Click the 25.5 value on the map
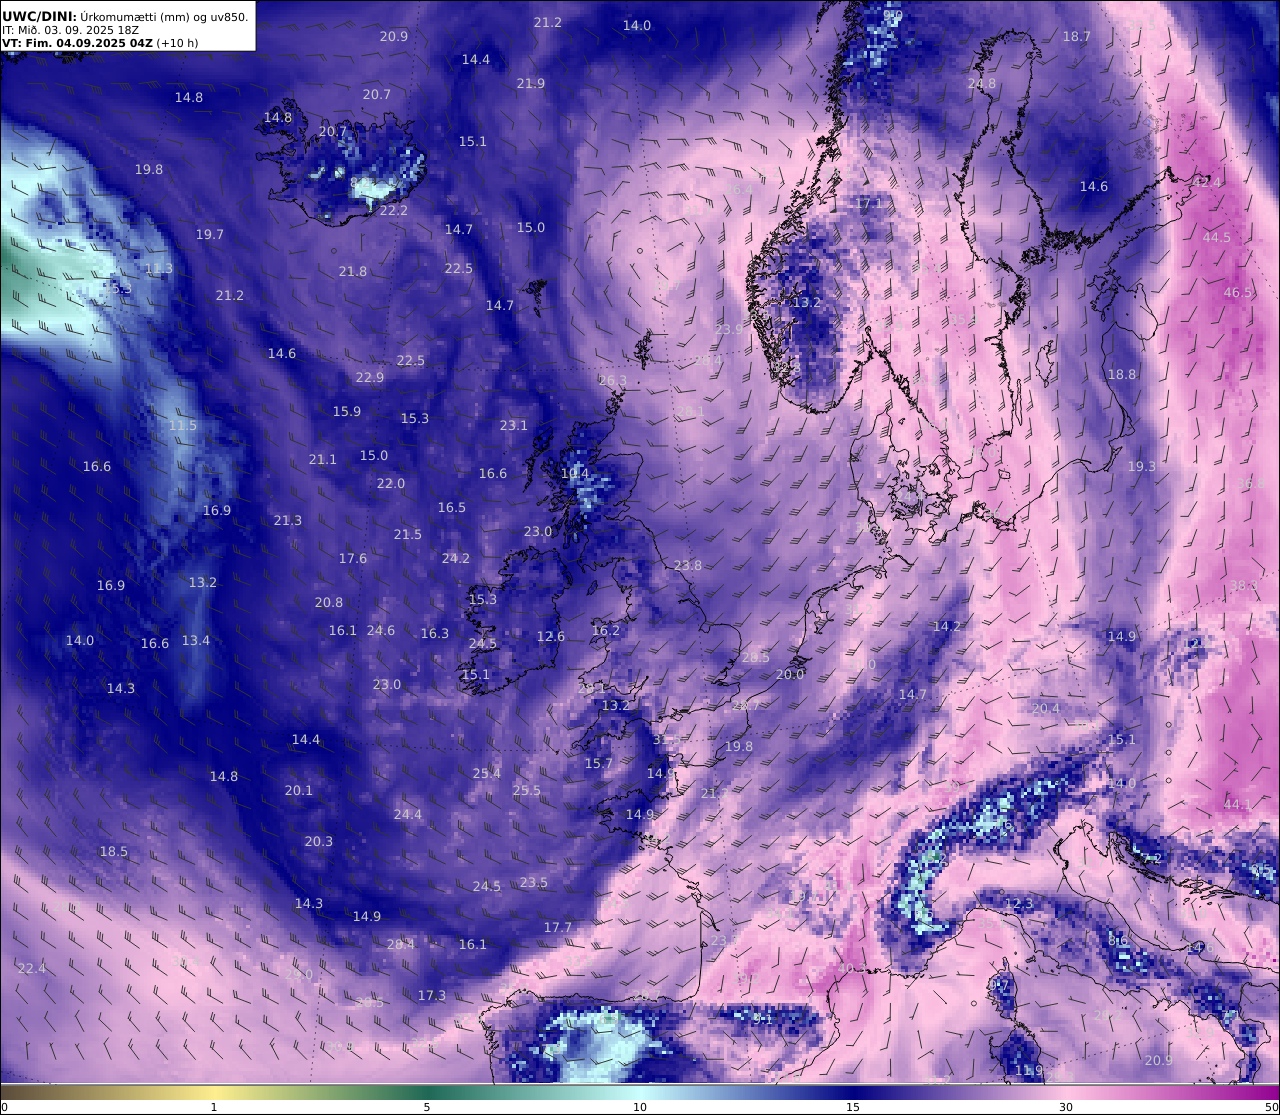1280x1115 pixels. pos(527,791)
